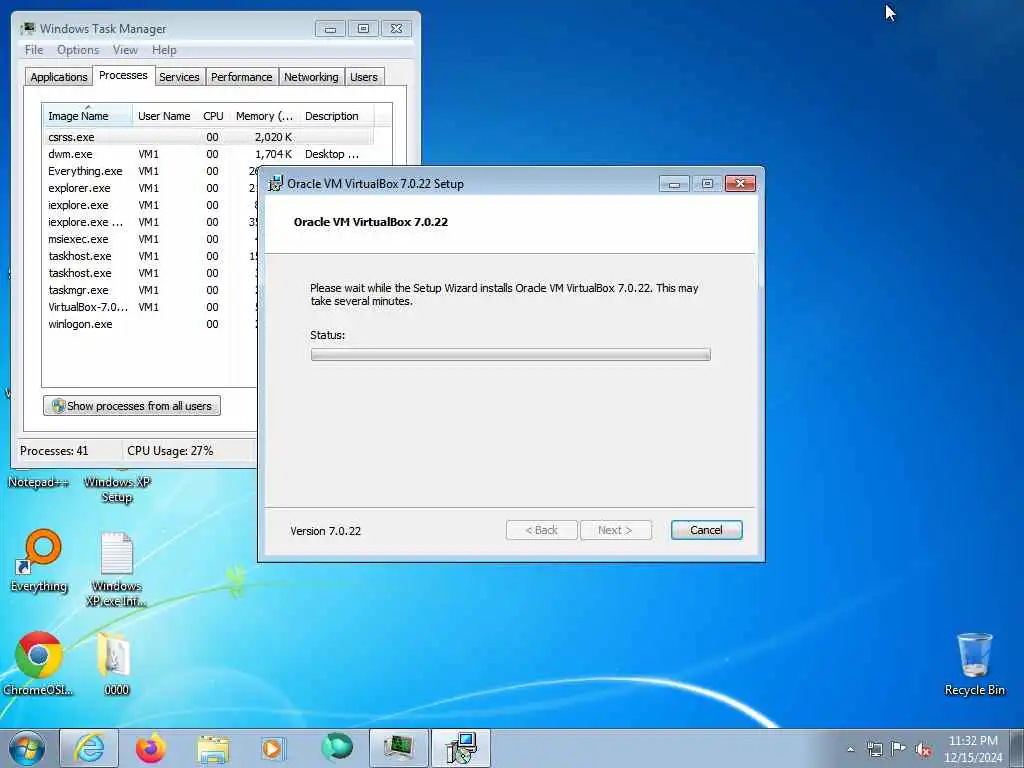Switch to the Processes tab

[123, 75]
